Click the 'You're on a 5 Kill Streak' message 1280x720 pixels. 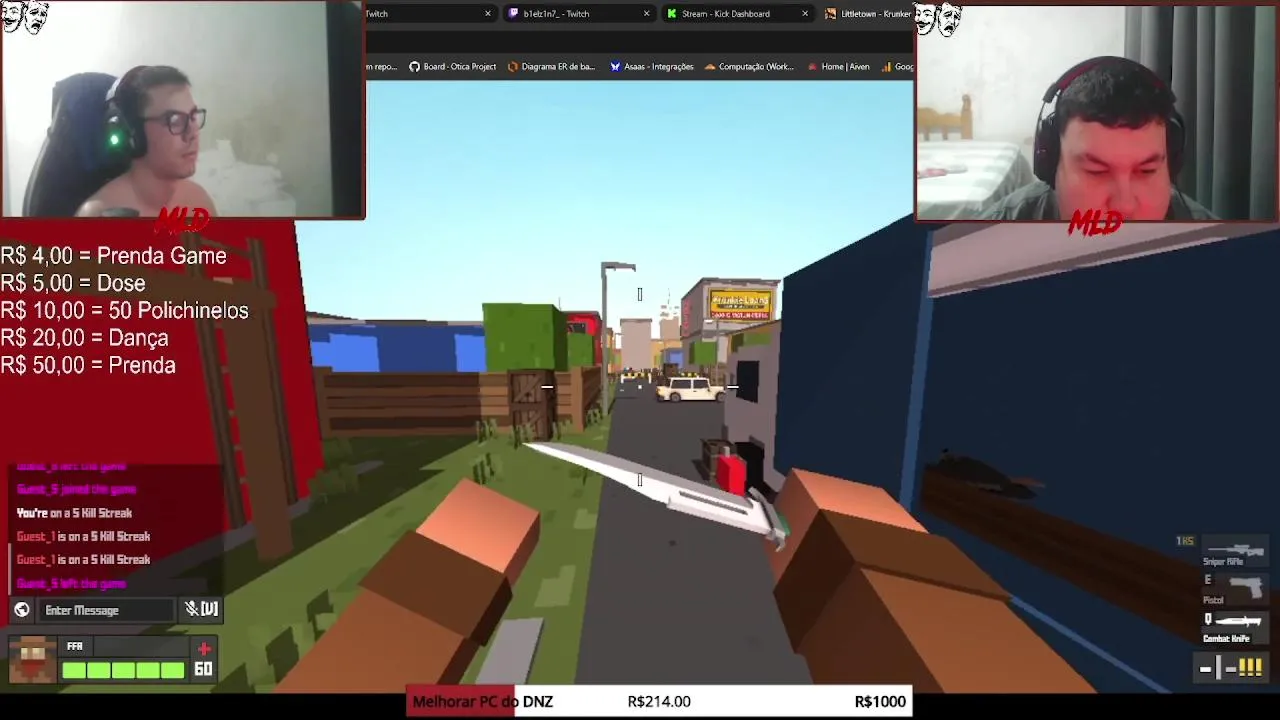point(74,513)
